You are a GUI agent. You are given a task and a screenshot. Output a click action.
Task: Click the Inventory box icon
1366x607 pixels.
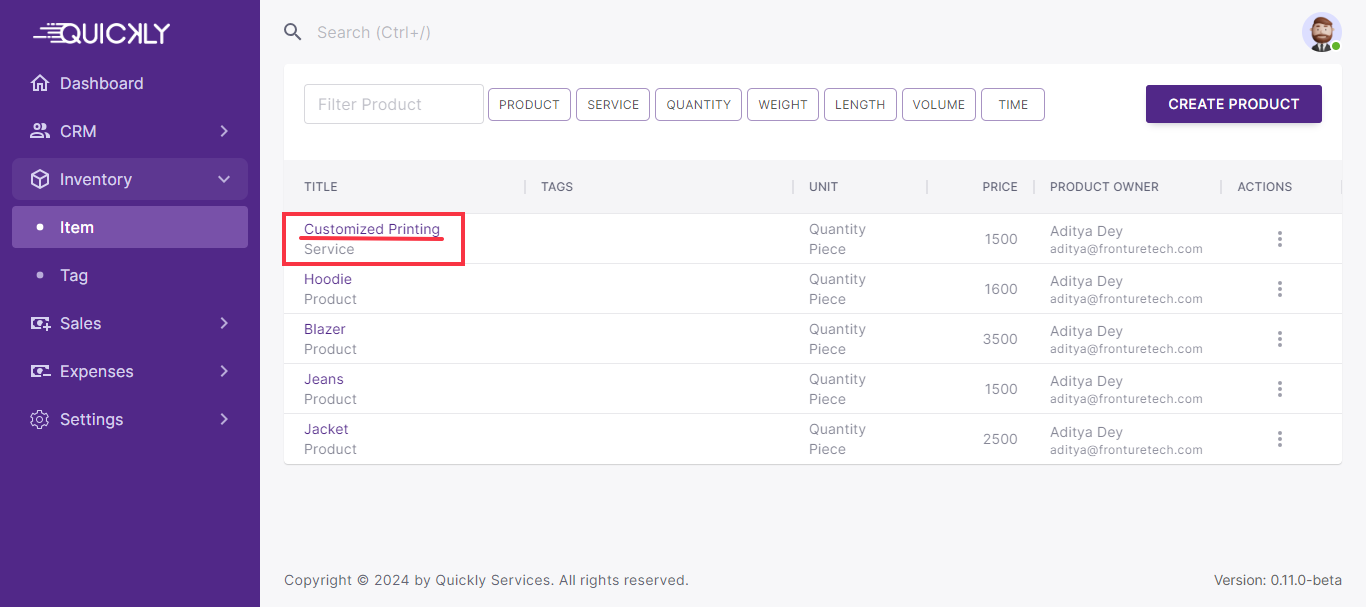[x=40, y=179]
